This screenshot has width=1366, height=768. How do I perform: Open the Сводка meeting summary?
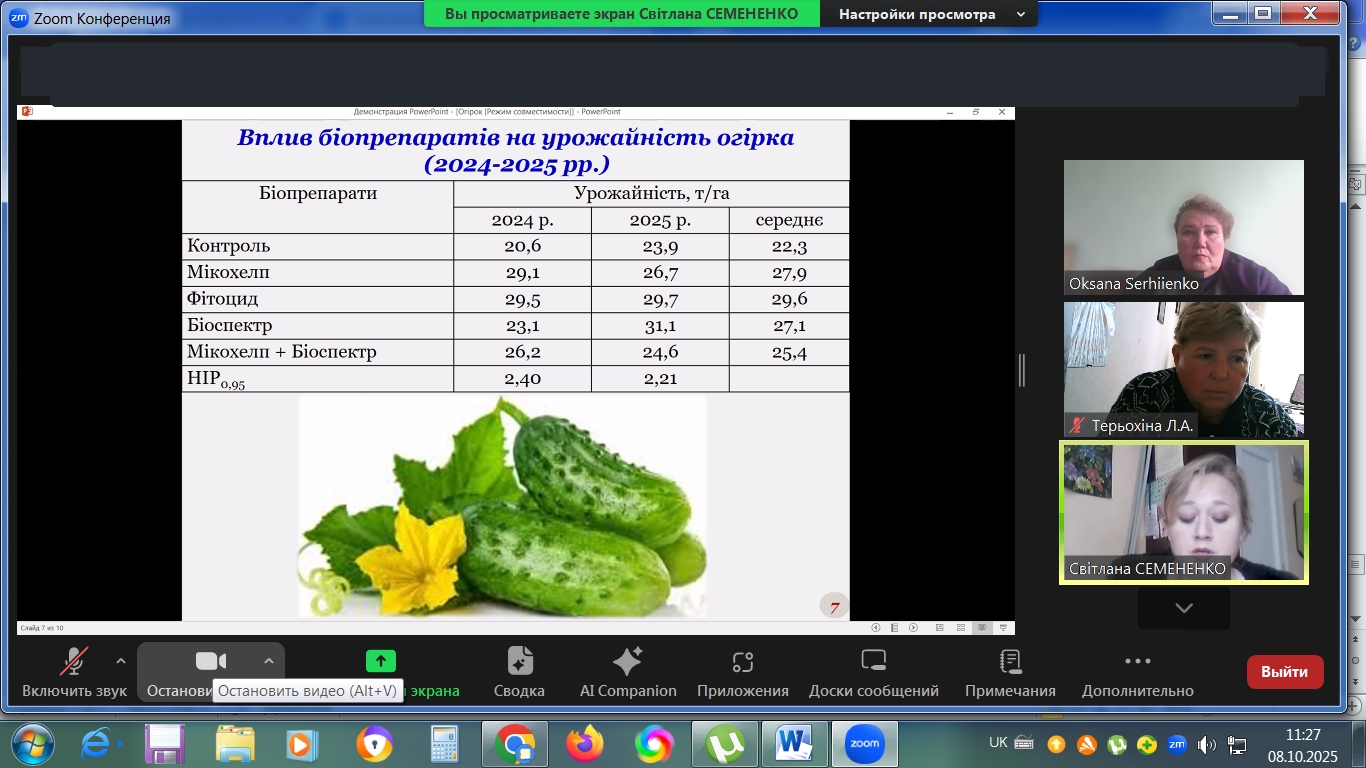point(519,662)
